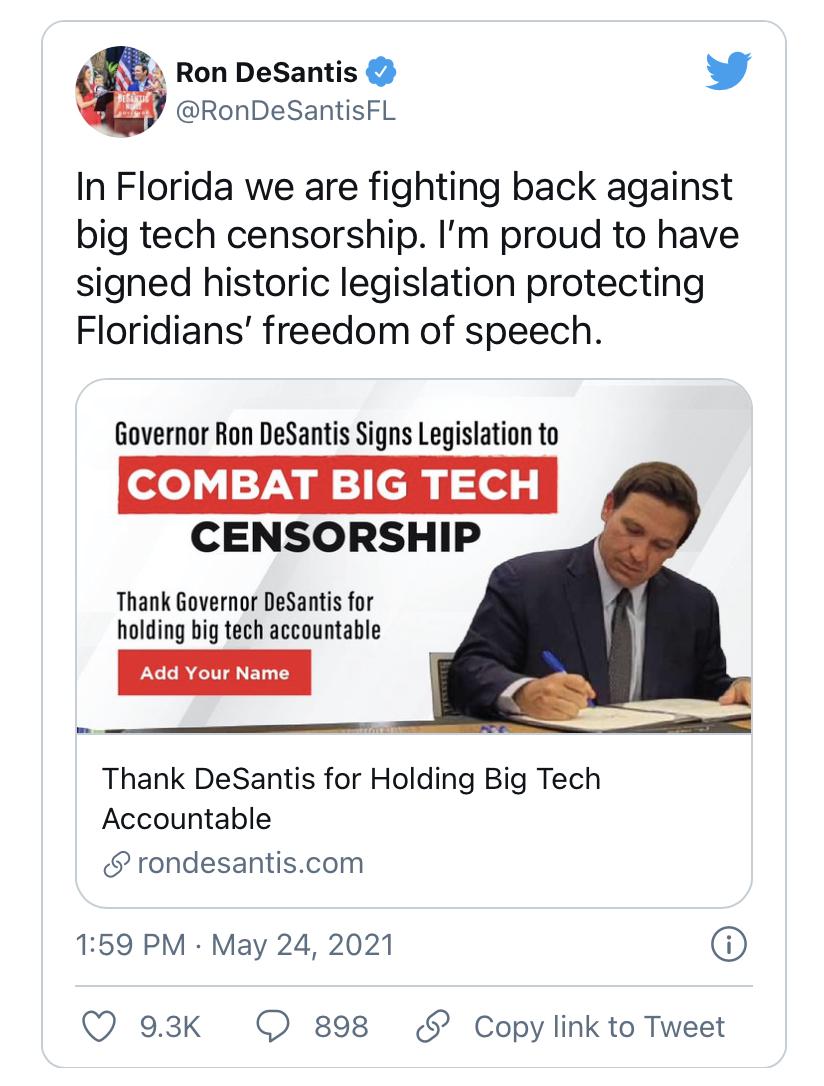The height and width of the screenshot is (1086, 824).
Task: Click Copy link to Tweet text
Action: click(x=599, y=1026)
